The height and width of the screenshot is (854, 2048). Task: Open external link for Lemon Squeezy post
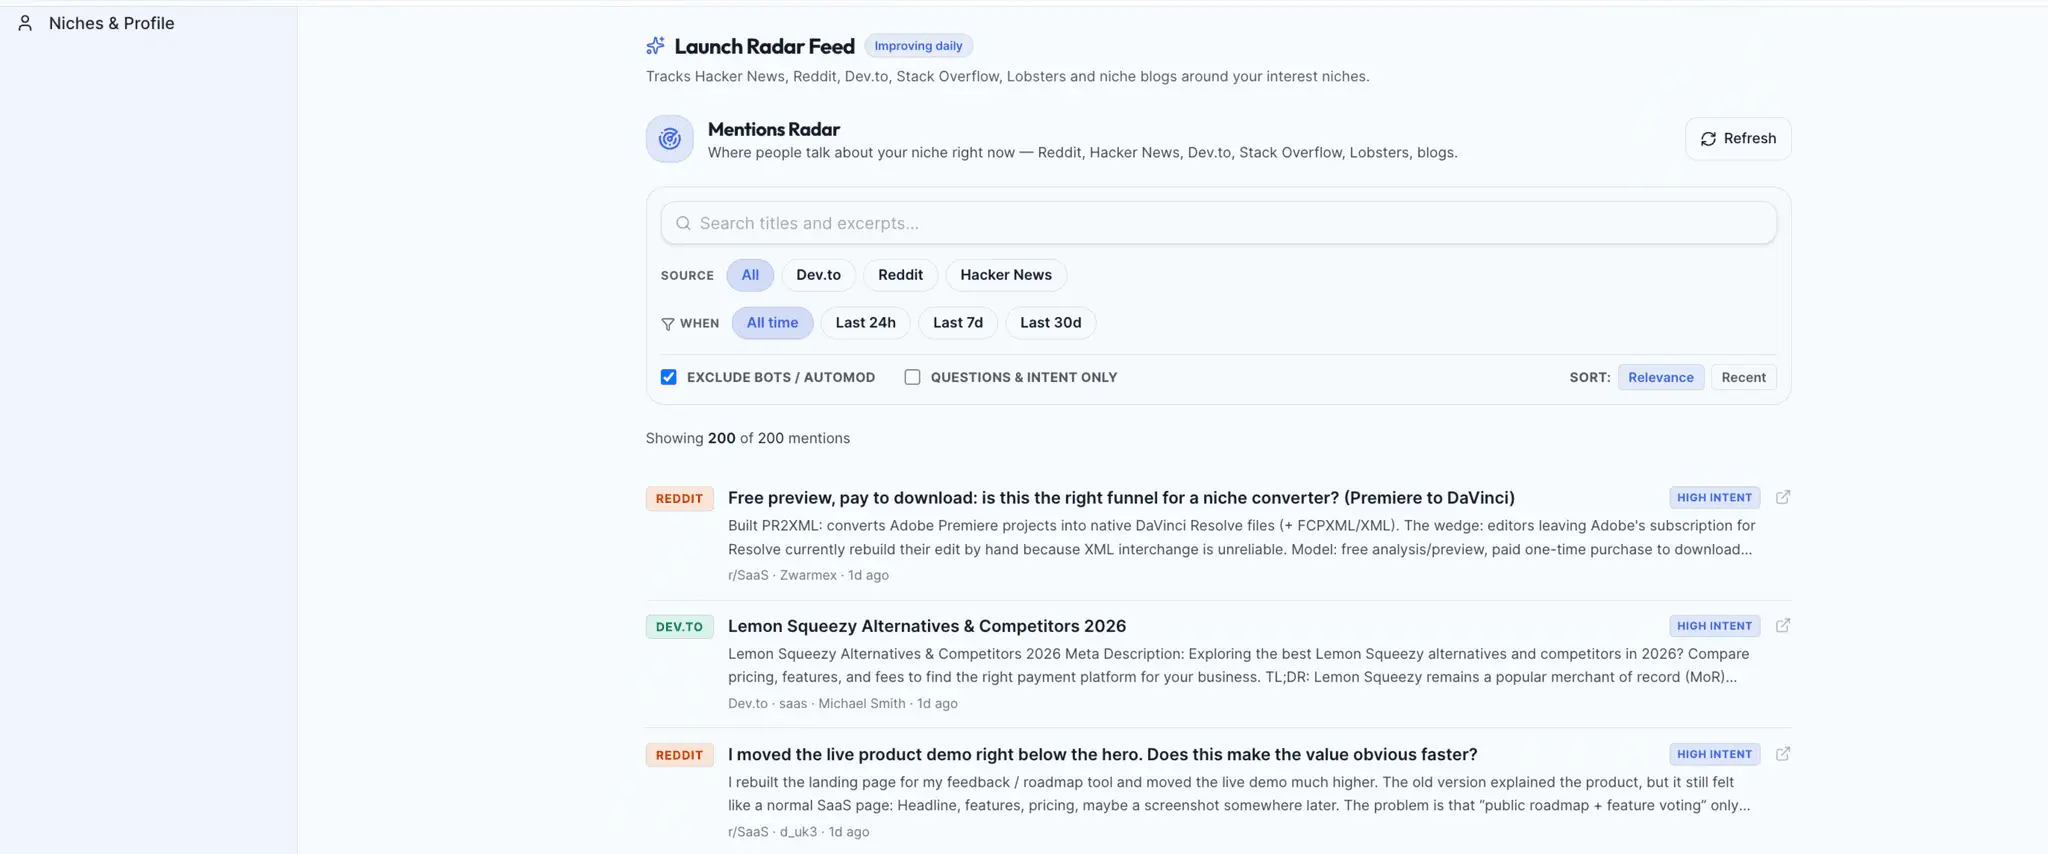point(1782,625)
